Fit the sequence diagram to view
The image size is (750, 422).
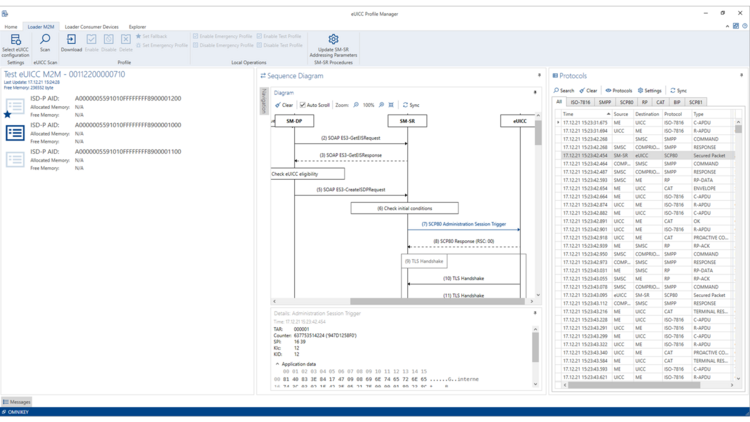point(391,105)
